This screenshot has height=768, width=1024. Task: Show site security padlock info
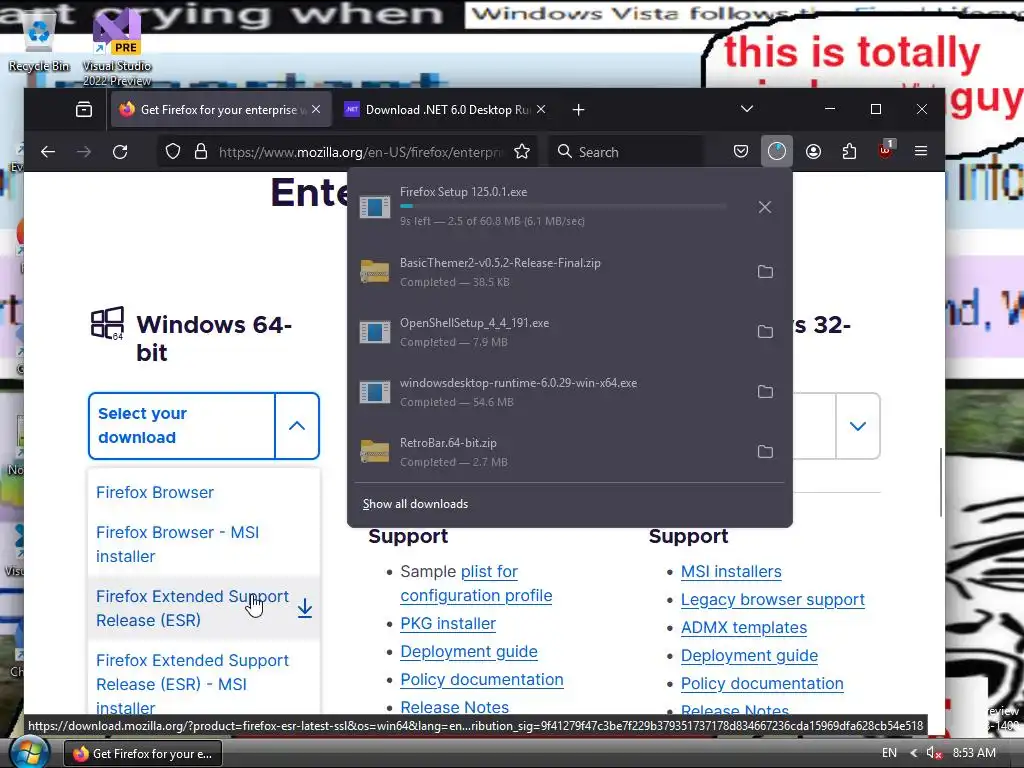(201, 152)
